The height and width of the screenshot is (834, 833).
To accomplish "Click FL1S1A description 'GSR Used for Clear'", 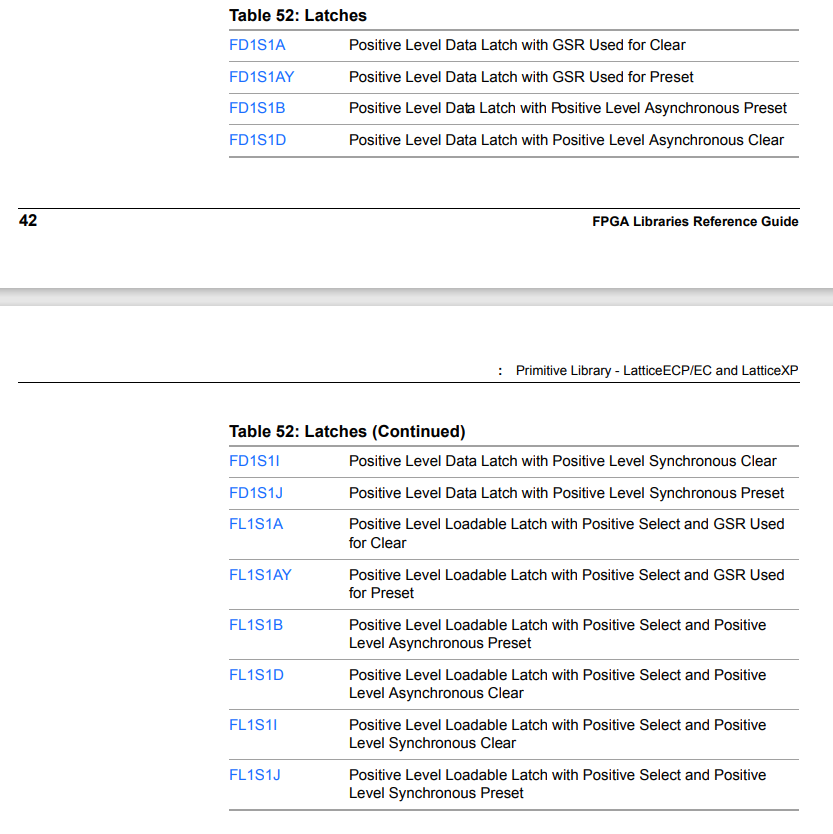I will [x=567, y=533].
